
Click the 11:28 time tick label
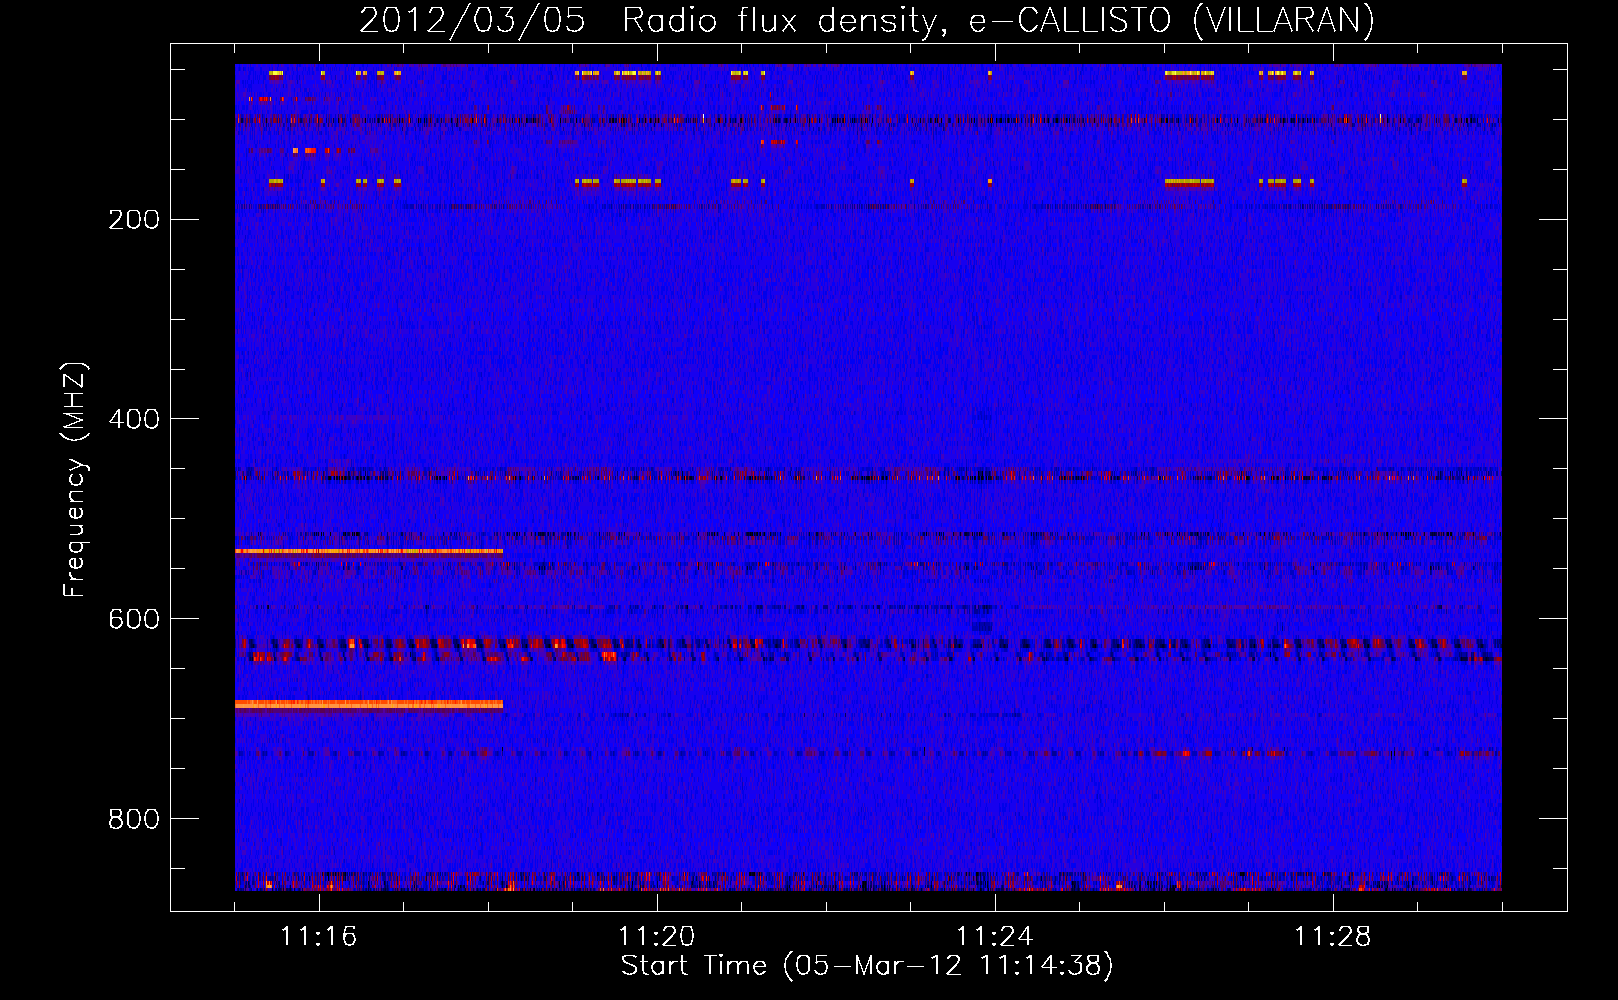coord(1333,937)
